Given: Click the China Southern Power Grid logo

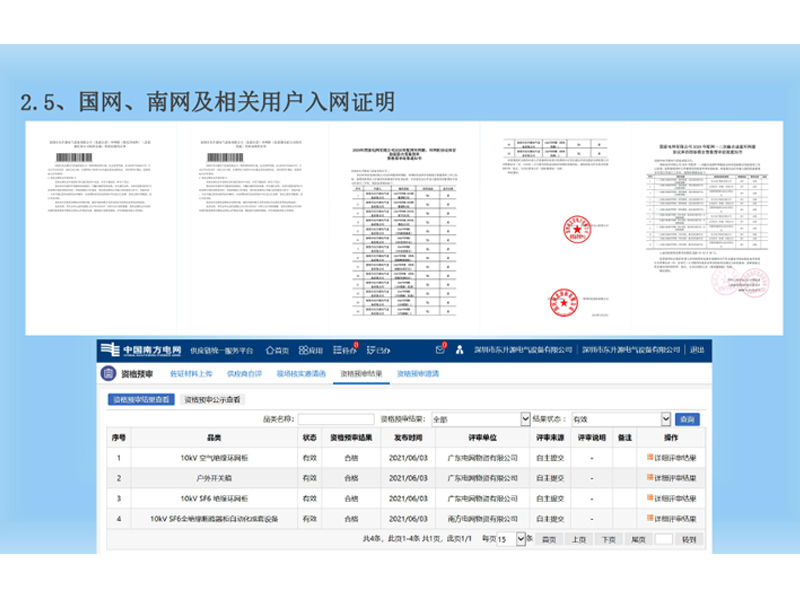Looking at the screenshot, I should [141, 350].
